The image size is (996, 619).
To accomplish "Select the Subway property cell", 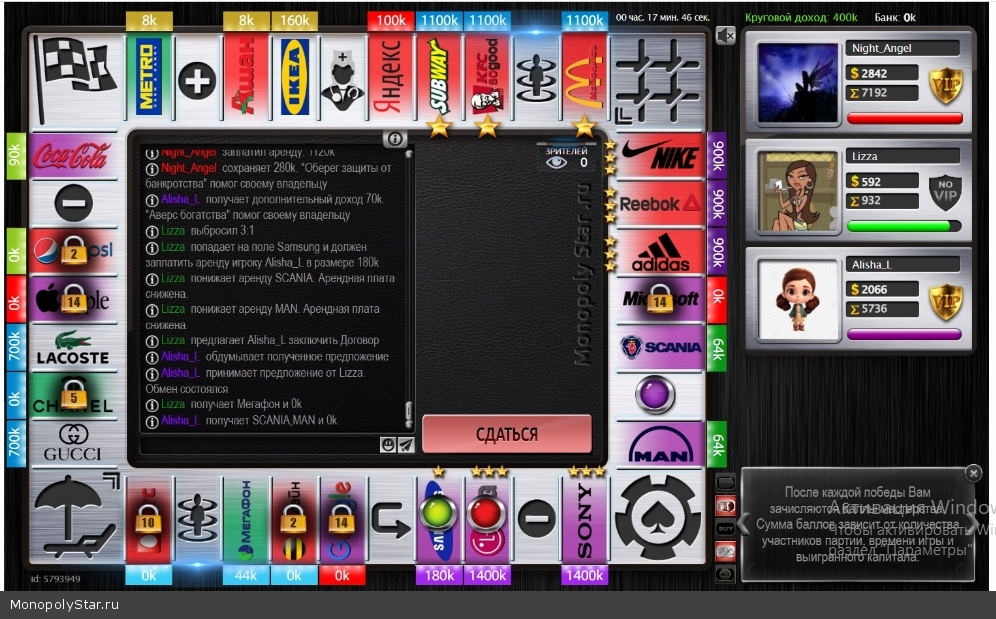I will tap(440, 77).
